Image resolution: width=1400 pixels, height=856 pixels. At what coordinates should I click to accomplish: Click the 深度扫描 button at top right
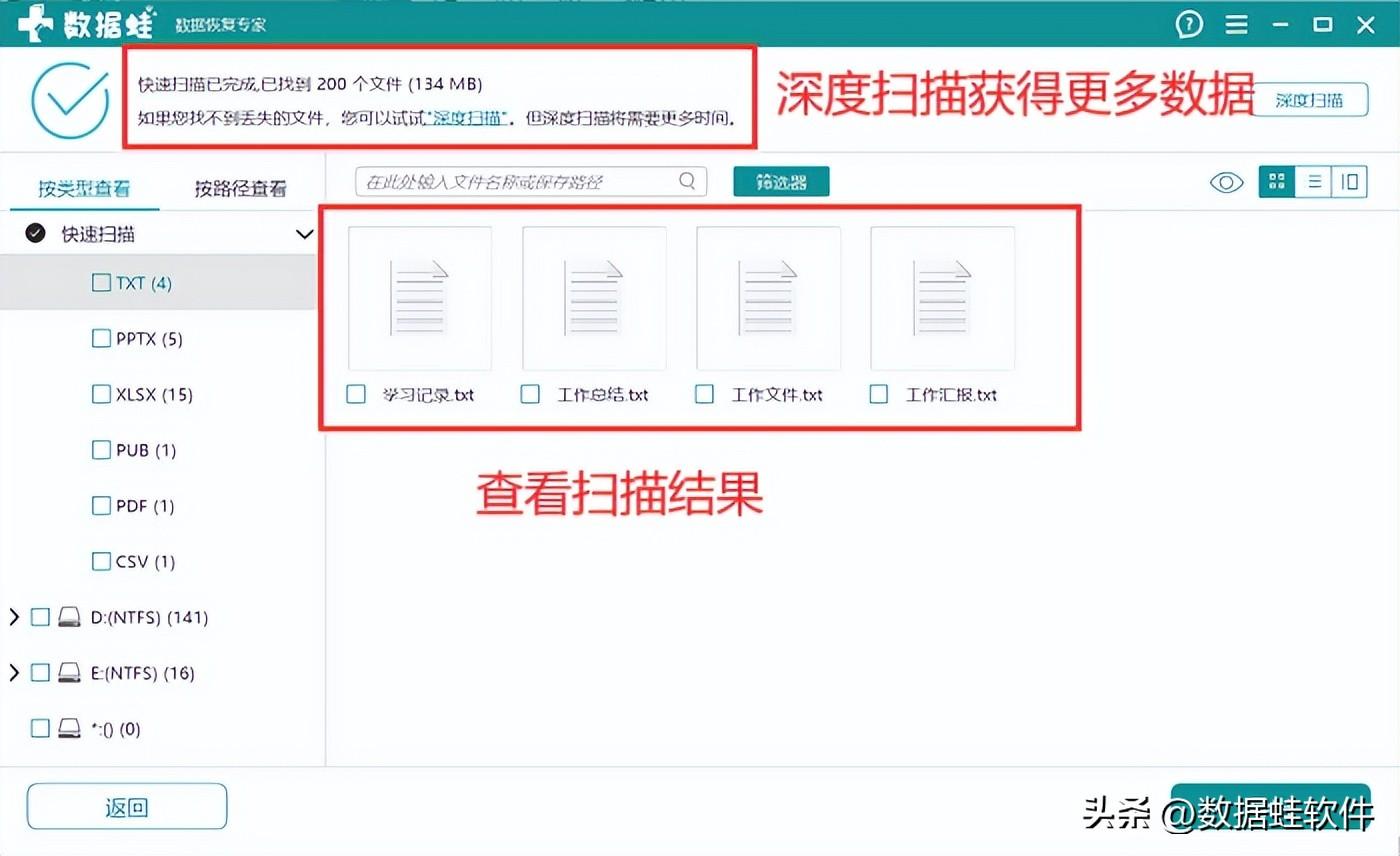coord(1309,100)
